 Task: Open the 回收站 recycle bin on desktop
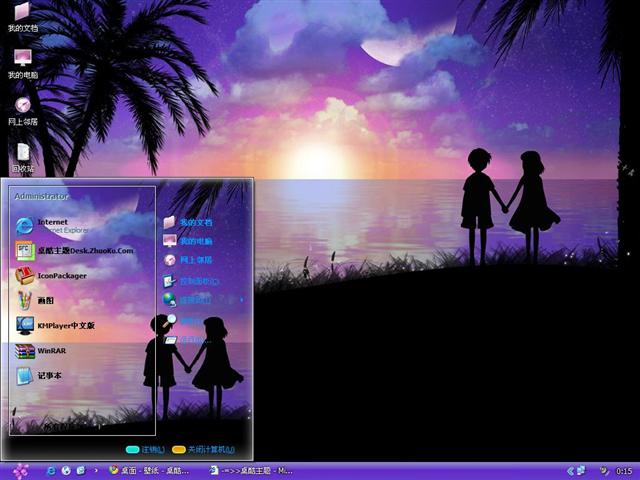point(23,158)
